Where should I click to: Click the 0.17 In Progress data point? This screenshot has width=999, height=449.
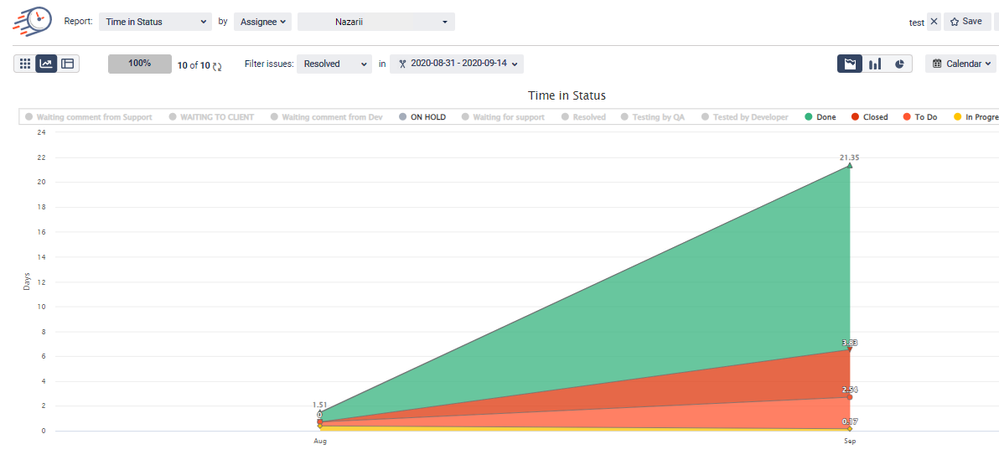[x=849, y=429]
